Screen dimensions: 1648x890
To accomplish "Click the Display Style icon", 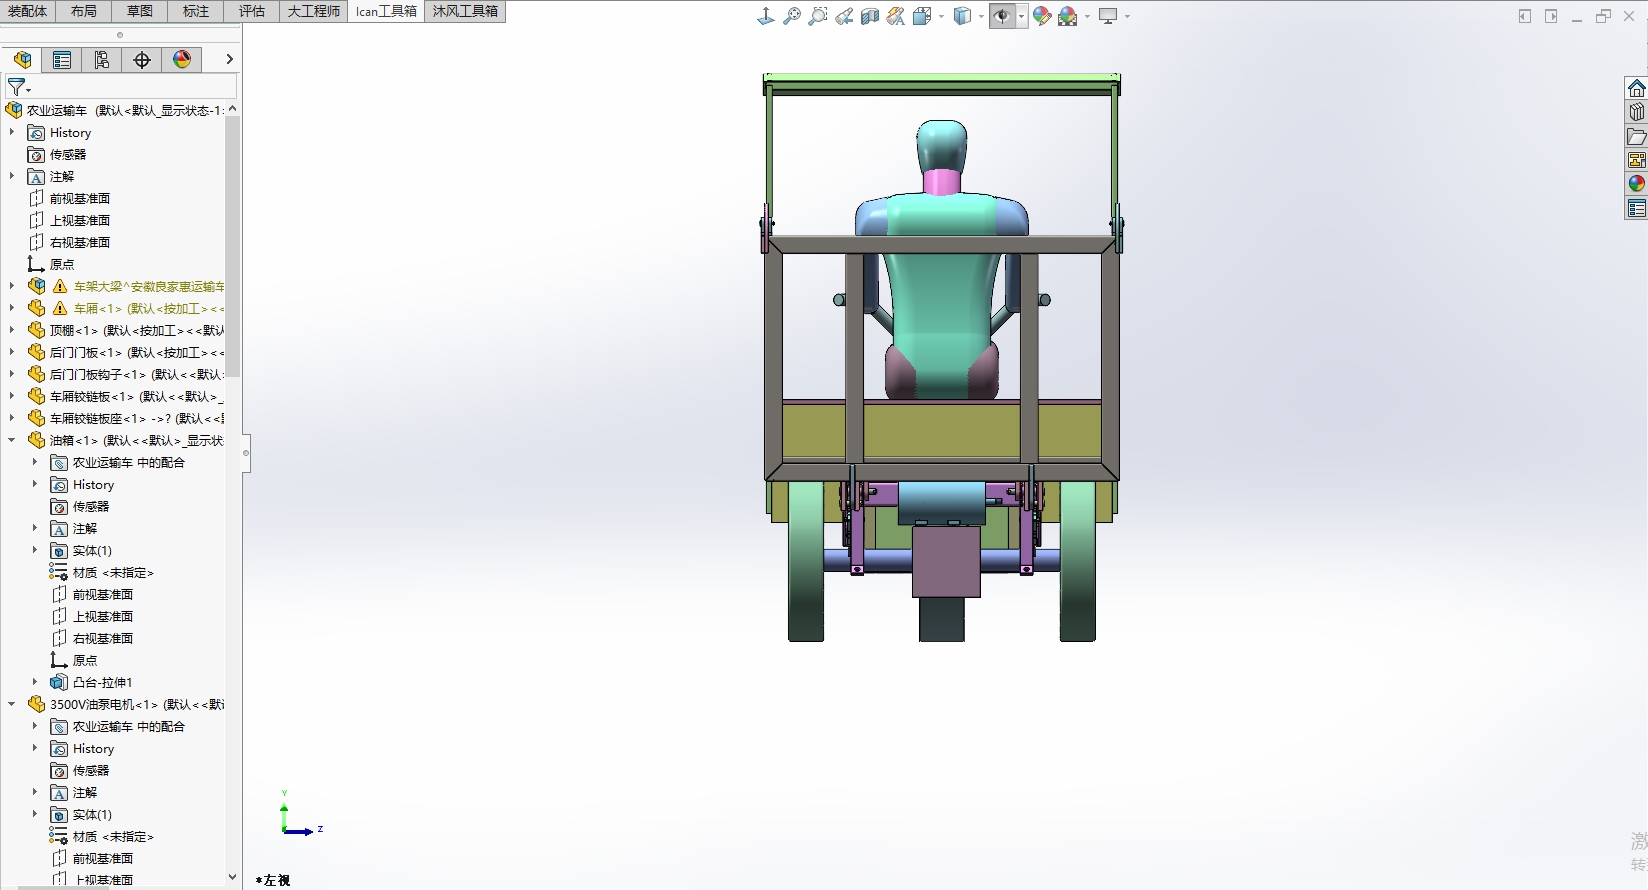I will (x=962, y=16).
